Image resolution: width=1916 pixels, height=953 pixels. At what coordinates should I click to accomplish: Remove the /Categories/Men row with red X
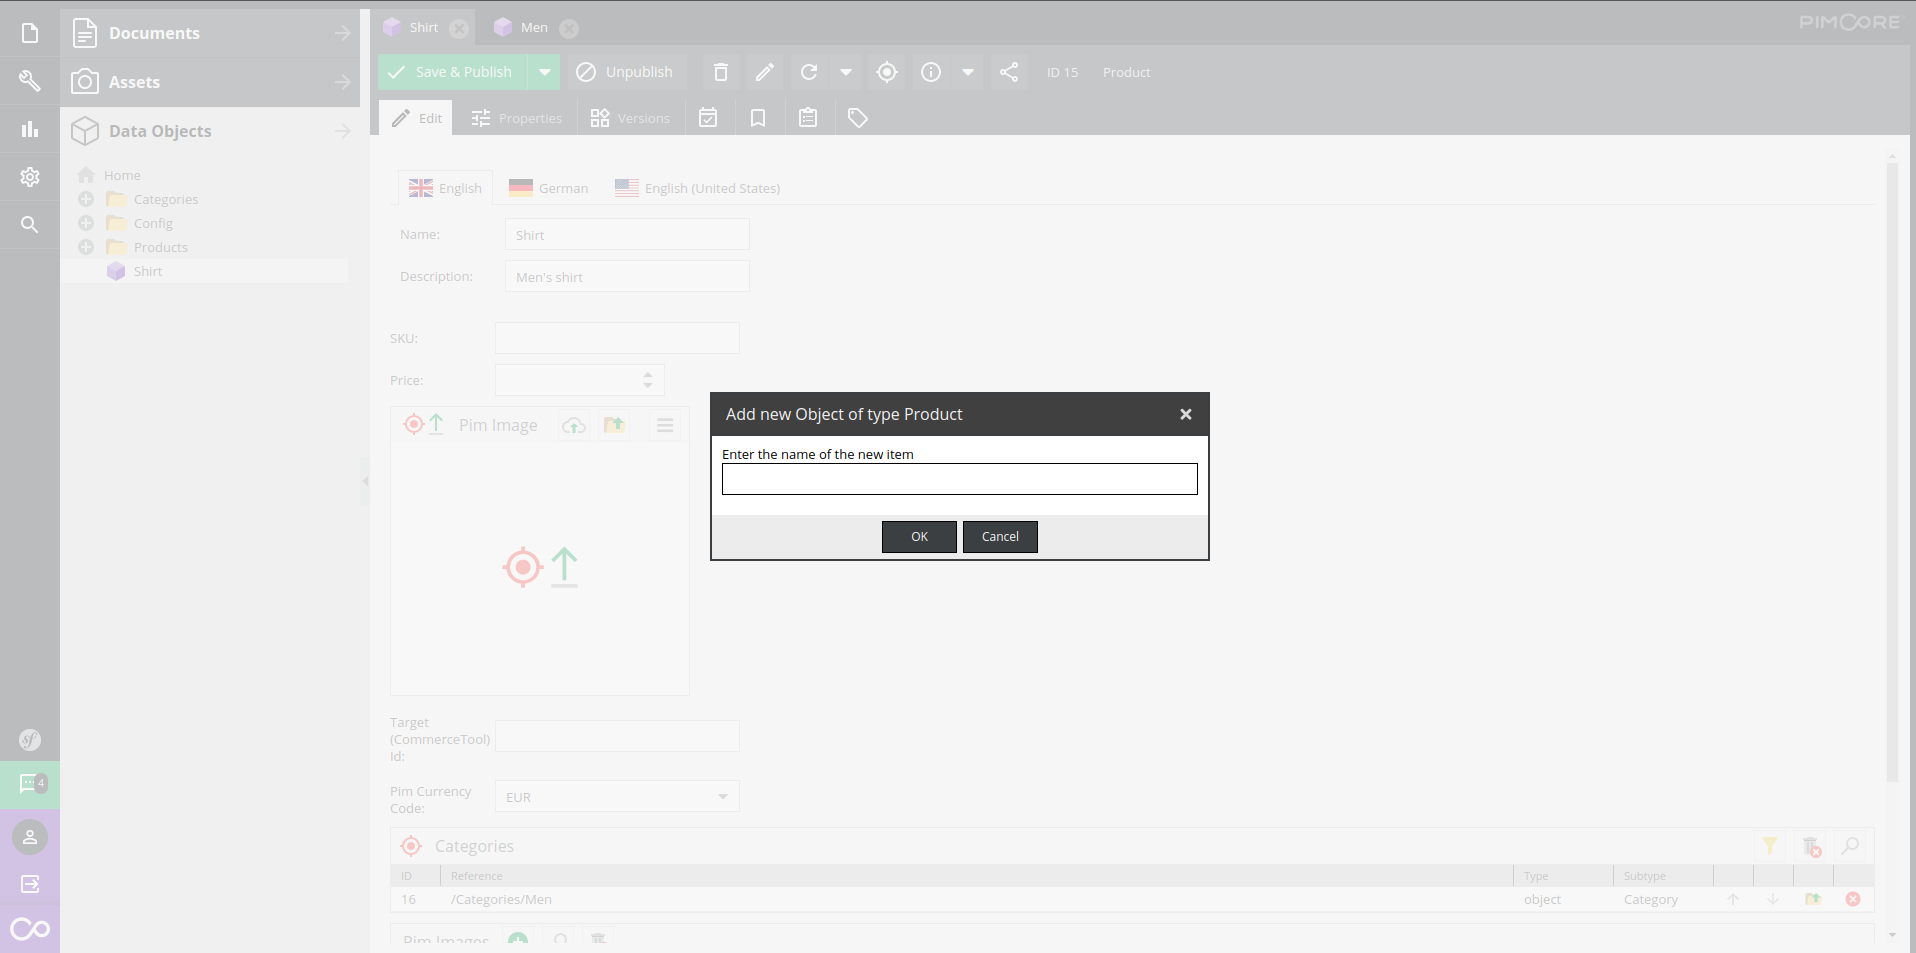pos(1853,899)
